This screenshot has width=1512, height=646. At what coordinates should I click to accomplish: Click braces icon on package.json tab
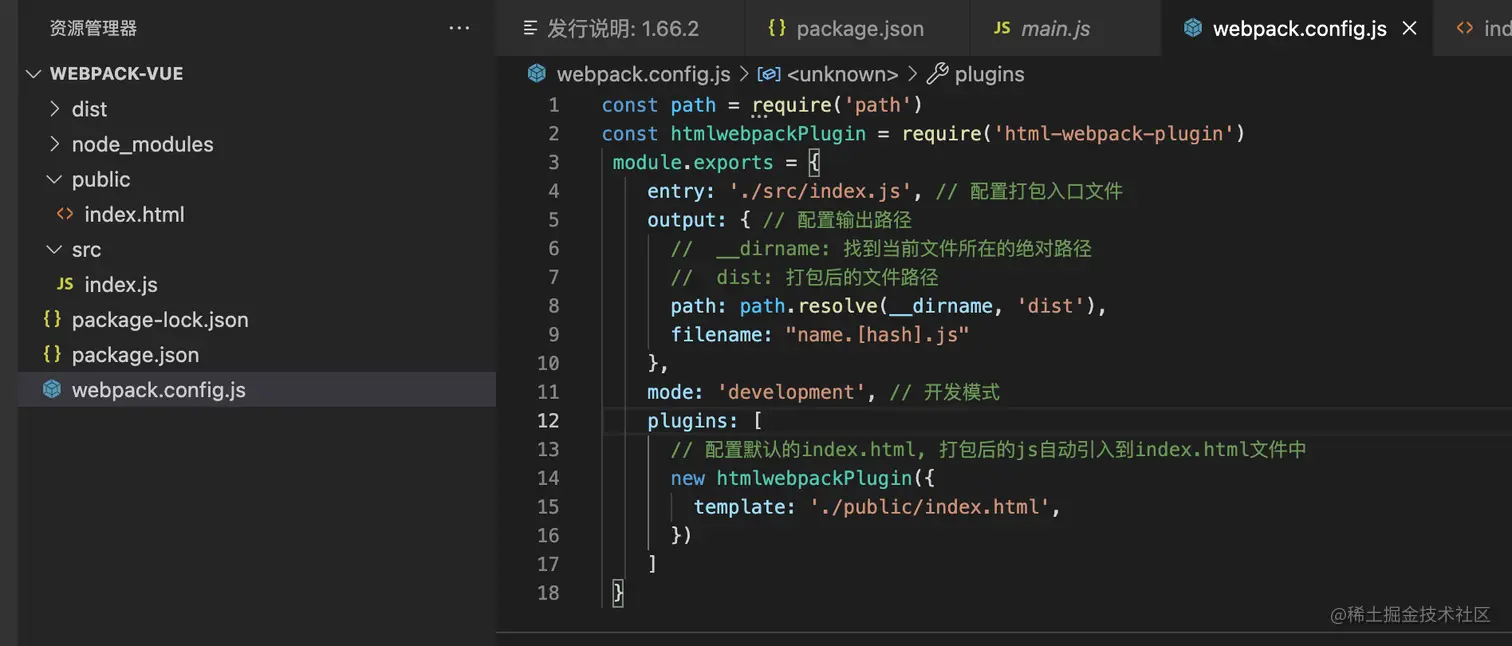pos(777,28)
